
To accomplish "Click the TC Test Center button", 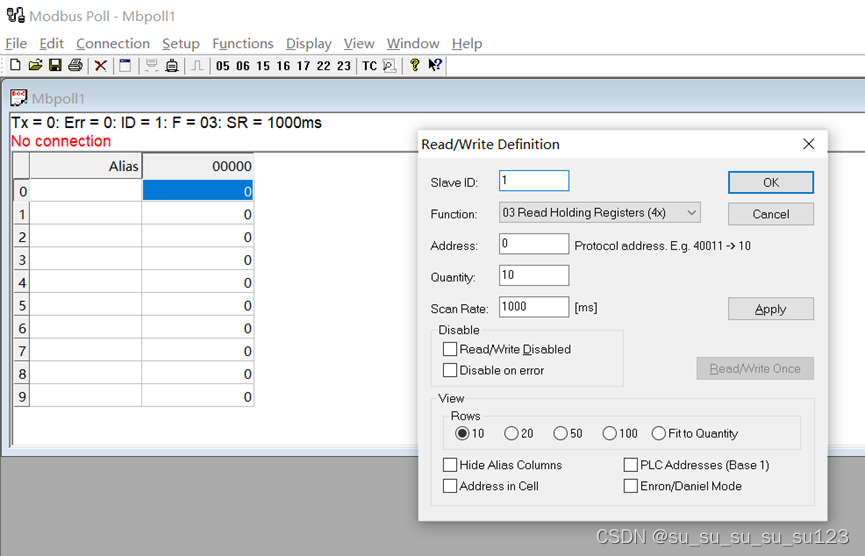I will [370, 66].
